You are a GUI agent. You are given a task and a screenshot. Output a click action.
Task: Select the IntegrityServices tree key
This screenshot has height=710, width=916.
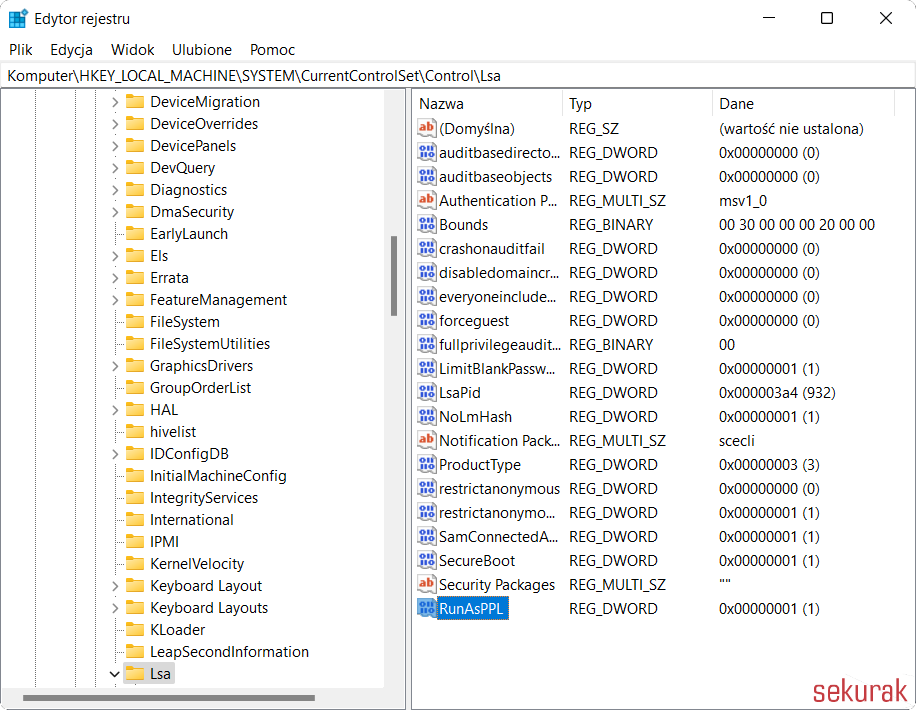[x=204, y=498]
